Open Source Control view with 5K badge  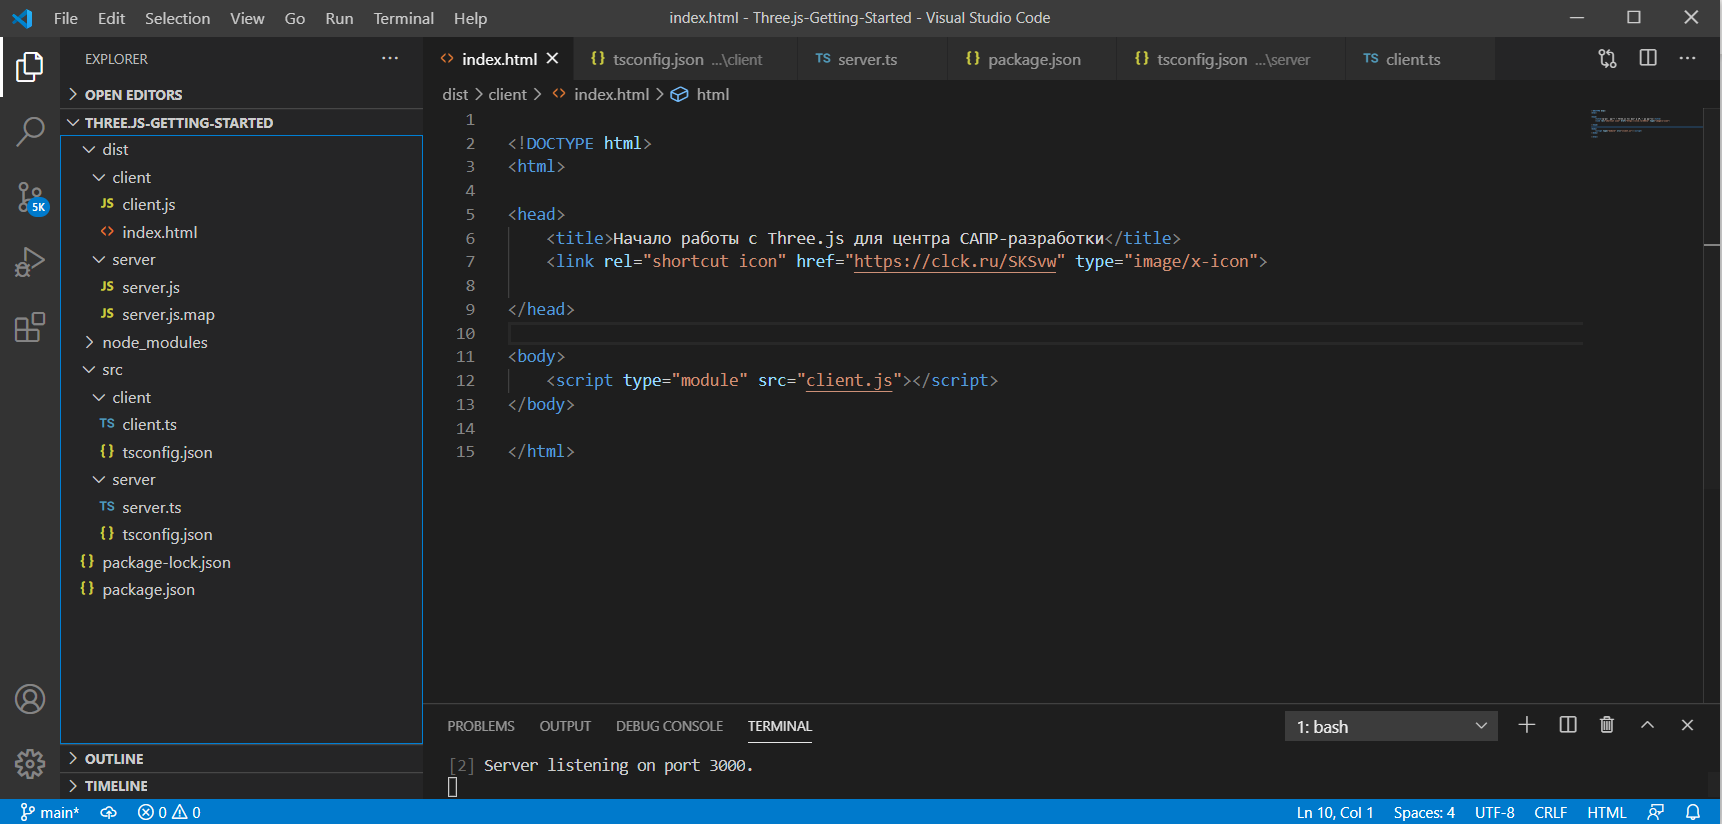coord(30,197)
